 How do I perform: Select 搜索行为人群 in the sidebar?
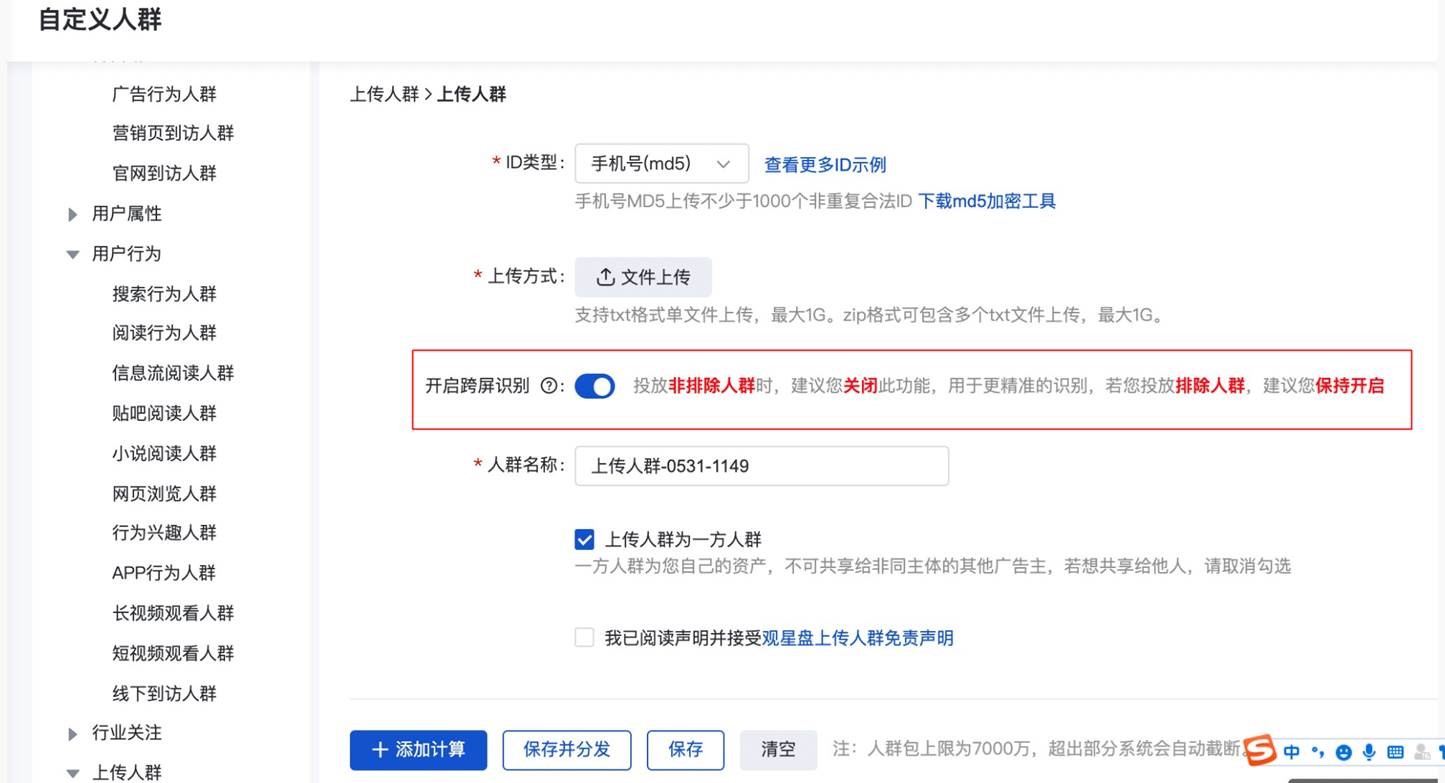tap(163, 292)
